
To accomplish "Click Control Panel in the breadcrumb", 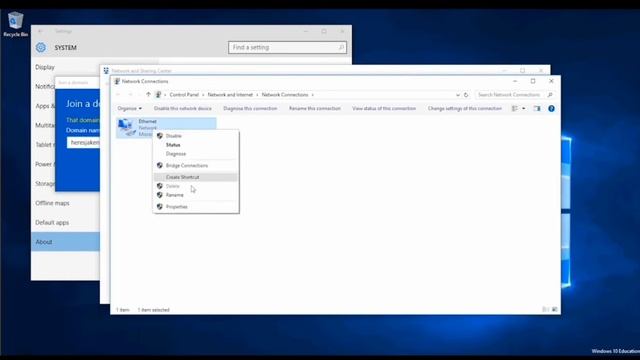I will pyautogui.click(x=184, y=95).
